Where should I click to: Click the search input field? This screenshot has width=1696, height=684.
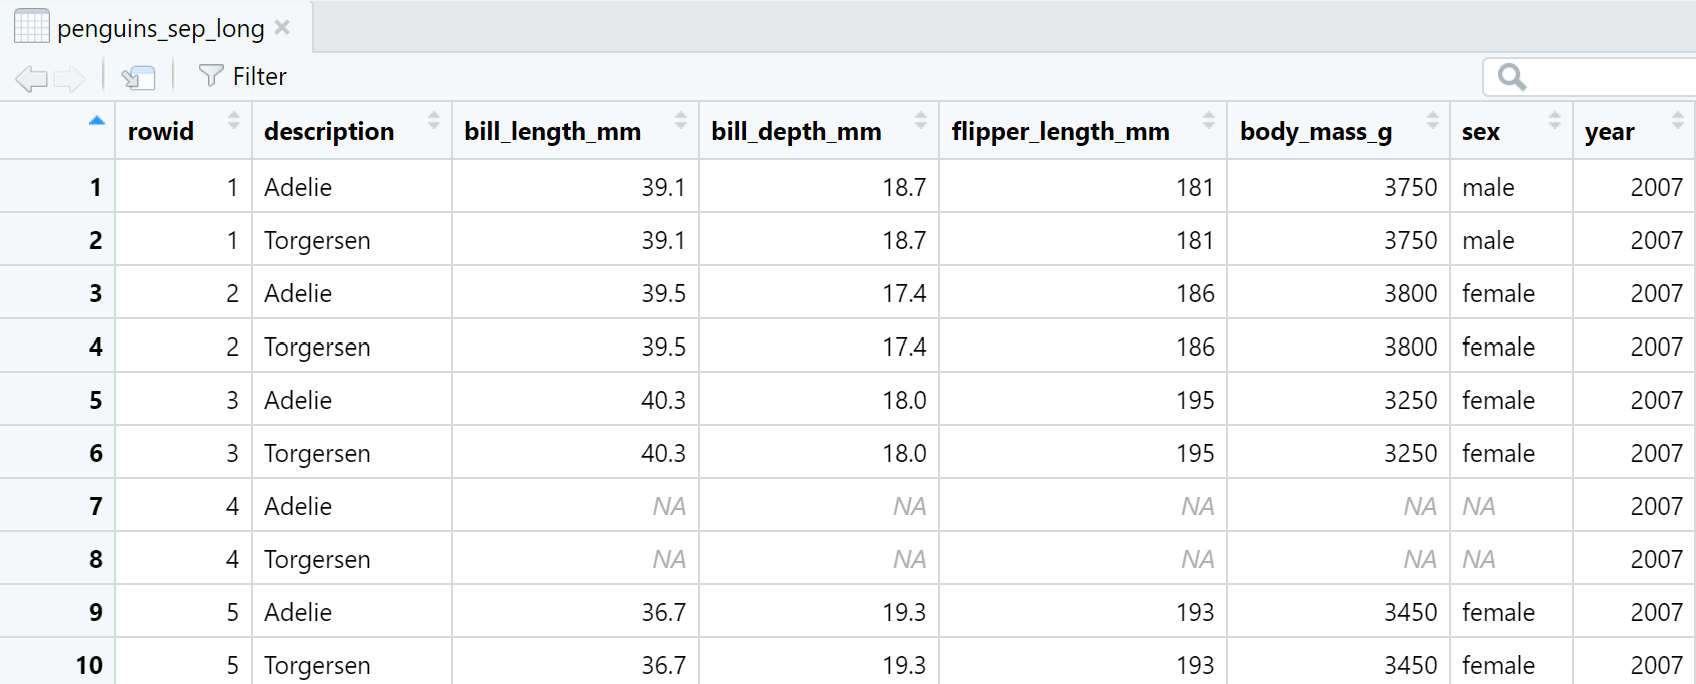click(1610, 77)
